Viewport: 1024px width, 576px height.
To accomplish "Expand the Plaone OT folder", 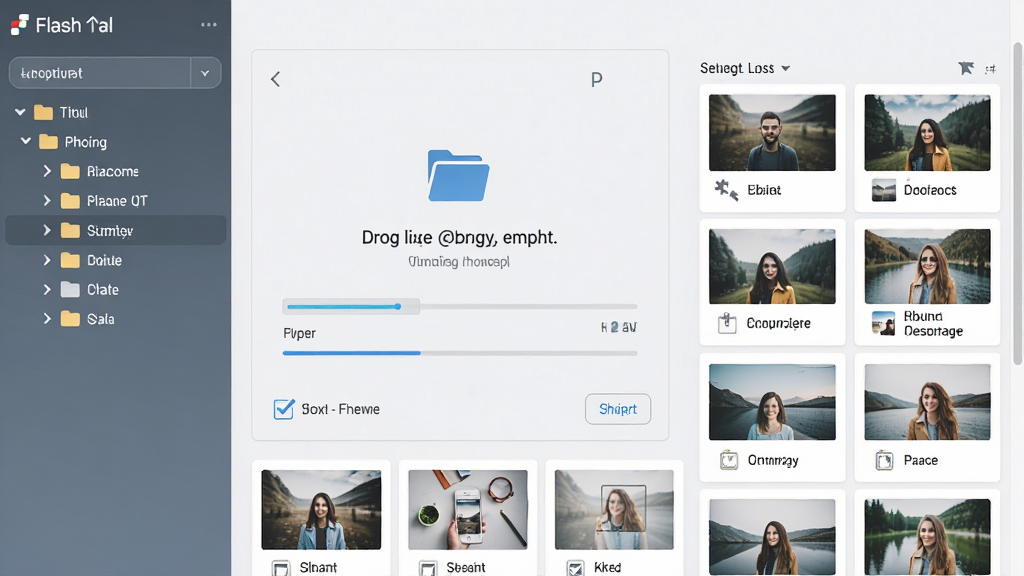I will (x=47, y=200).
